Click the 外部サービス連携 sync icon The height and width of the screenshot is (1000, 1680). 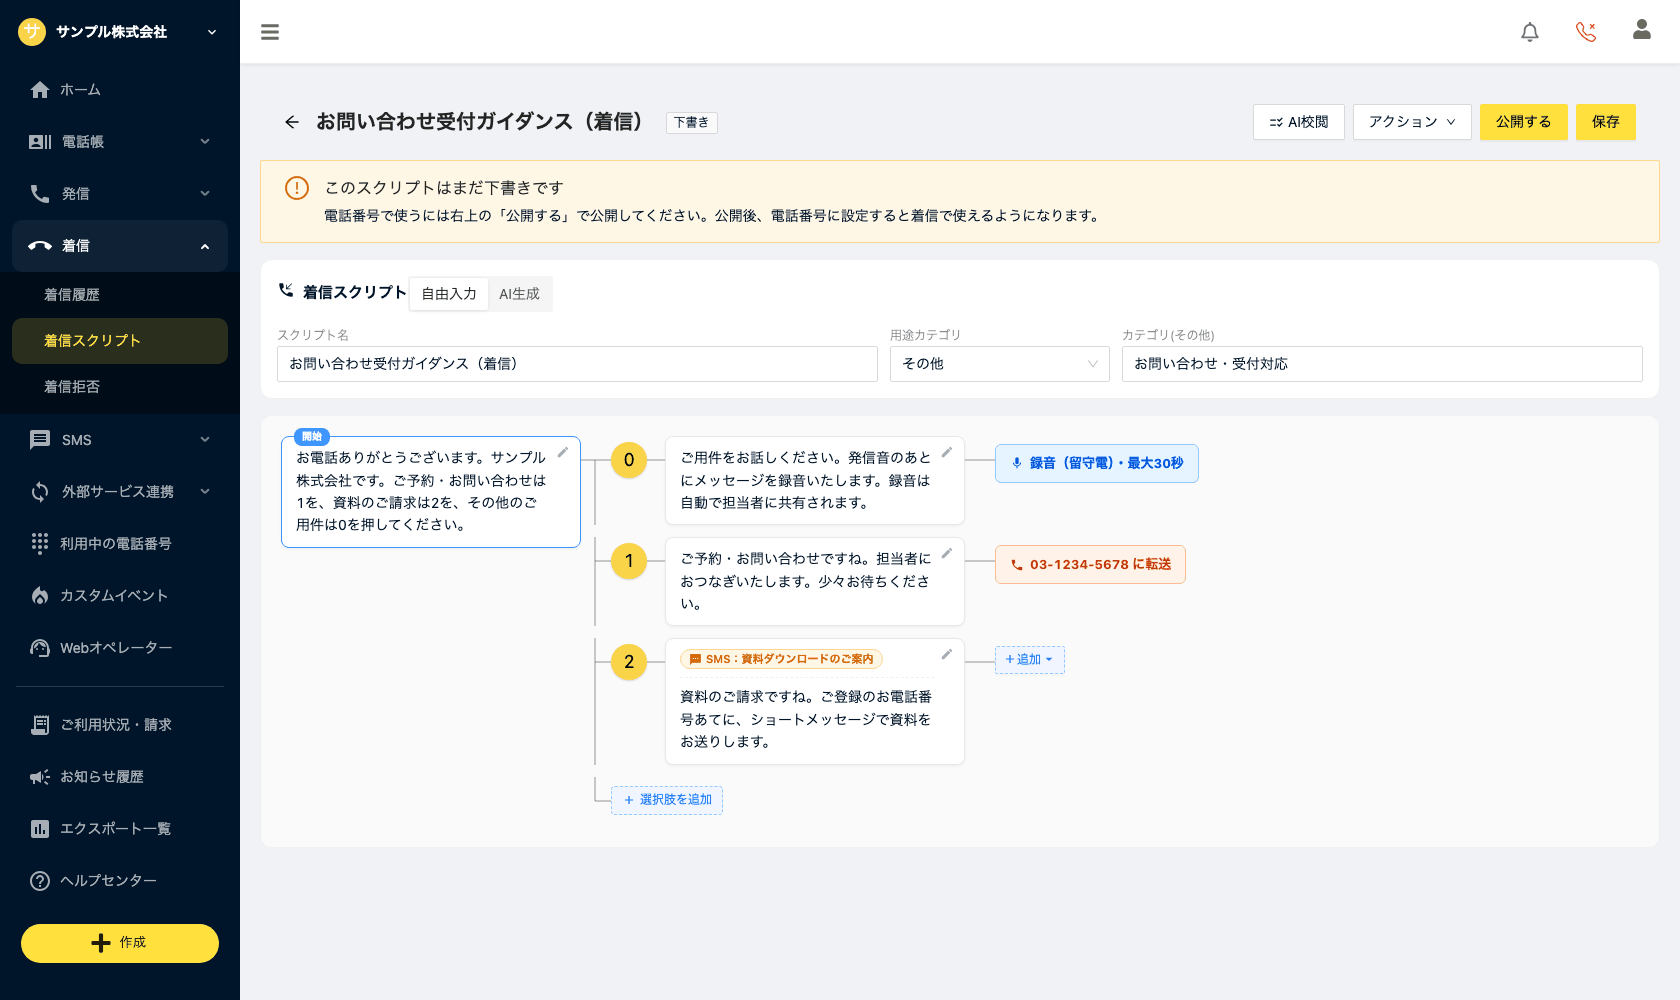pyautogui.click(x=40, y=492)
